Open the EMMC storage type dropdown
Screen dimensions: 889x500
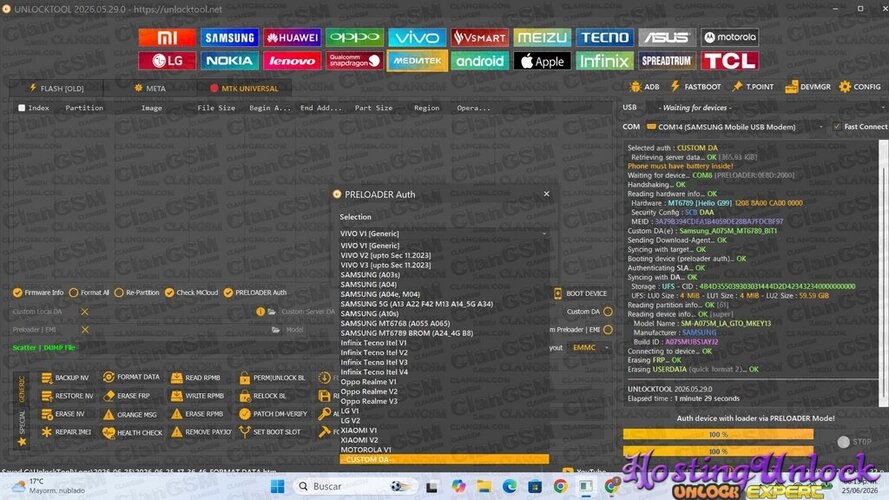(x=590, y=348)
